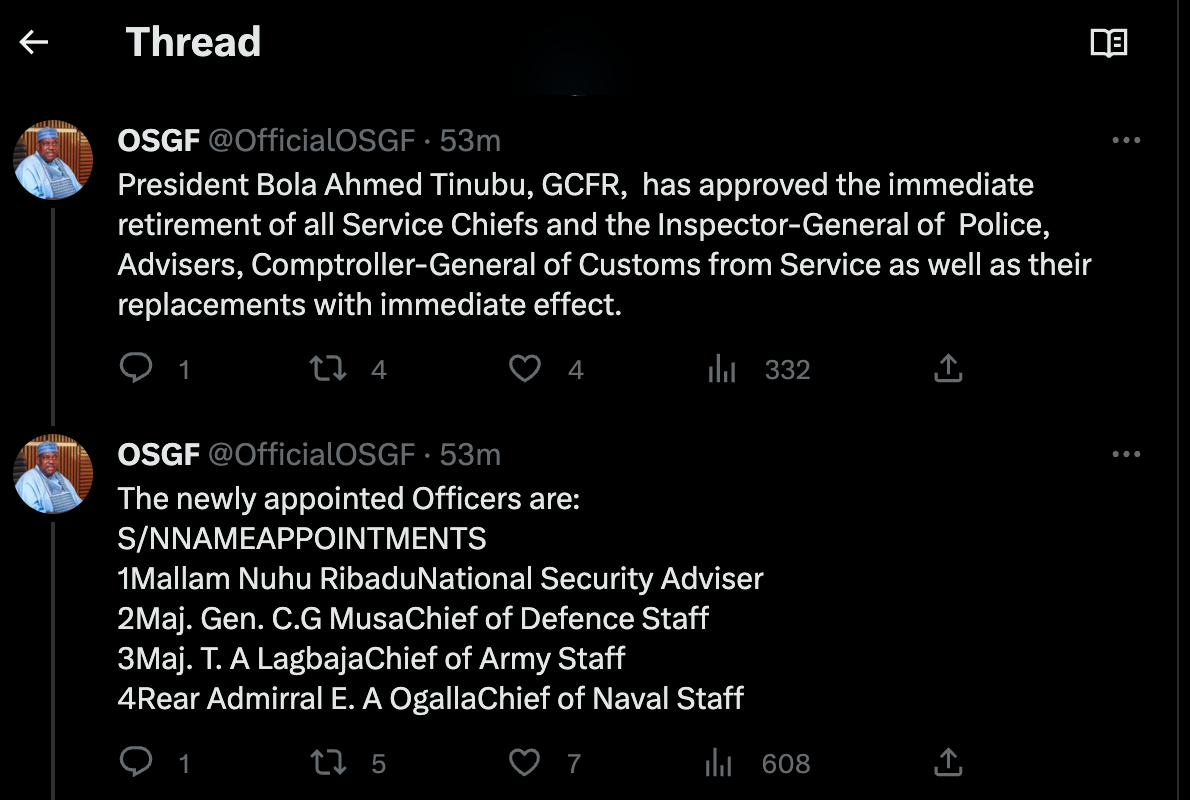1190x800 pixels.
Task: Share the first OSGF tweet
Action: (x=947, y=369)
